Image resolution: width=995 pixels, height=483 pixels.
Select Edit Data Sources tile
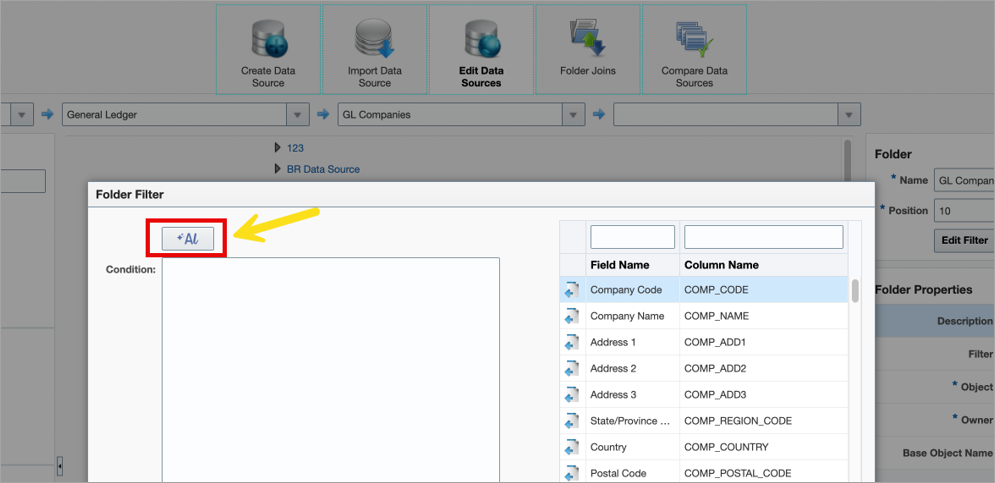point(481,50)
